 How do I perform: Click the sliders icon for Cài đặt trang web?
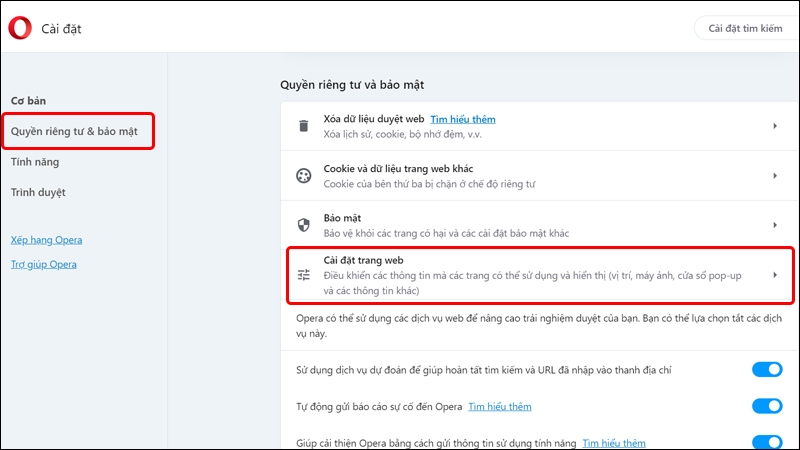pyautogui.click(x=304, y=275)
